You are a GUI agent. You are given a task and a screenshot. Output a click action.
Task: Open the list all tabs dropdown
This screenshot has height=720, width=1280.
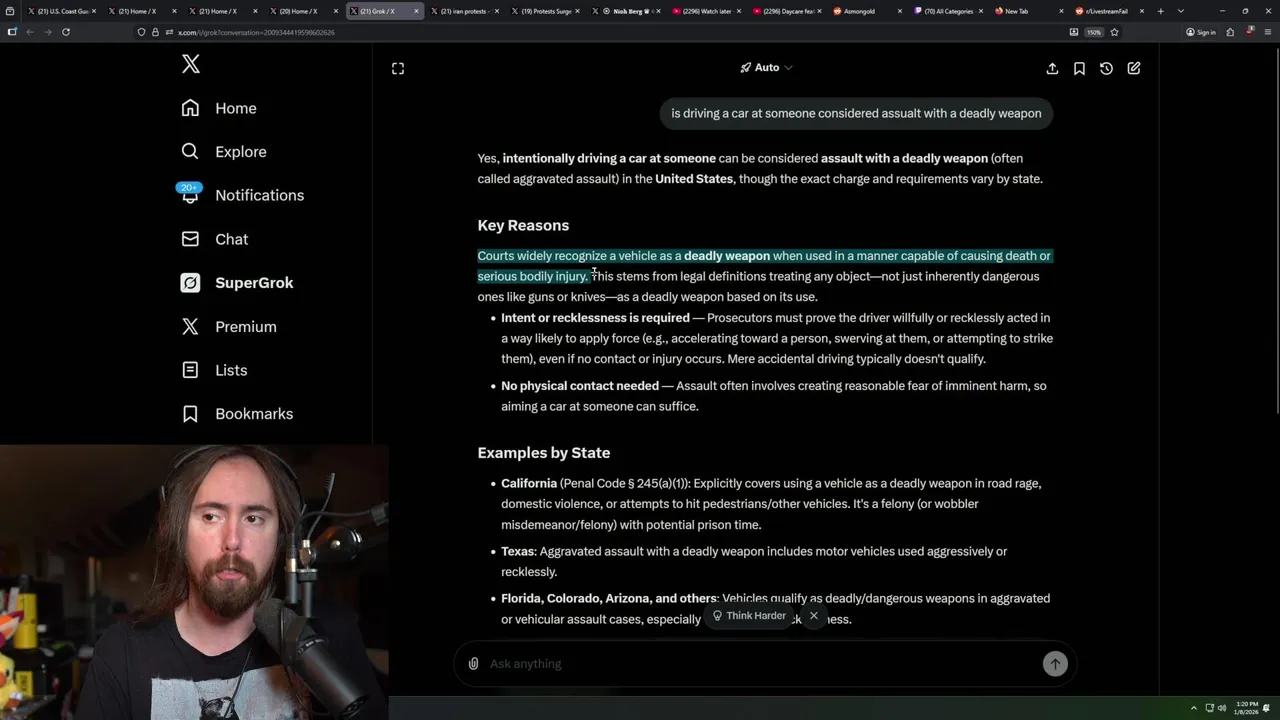pos(1180,11)
